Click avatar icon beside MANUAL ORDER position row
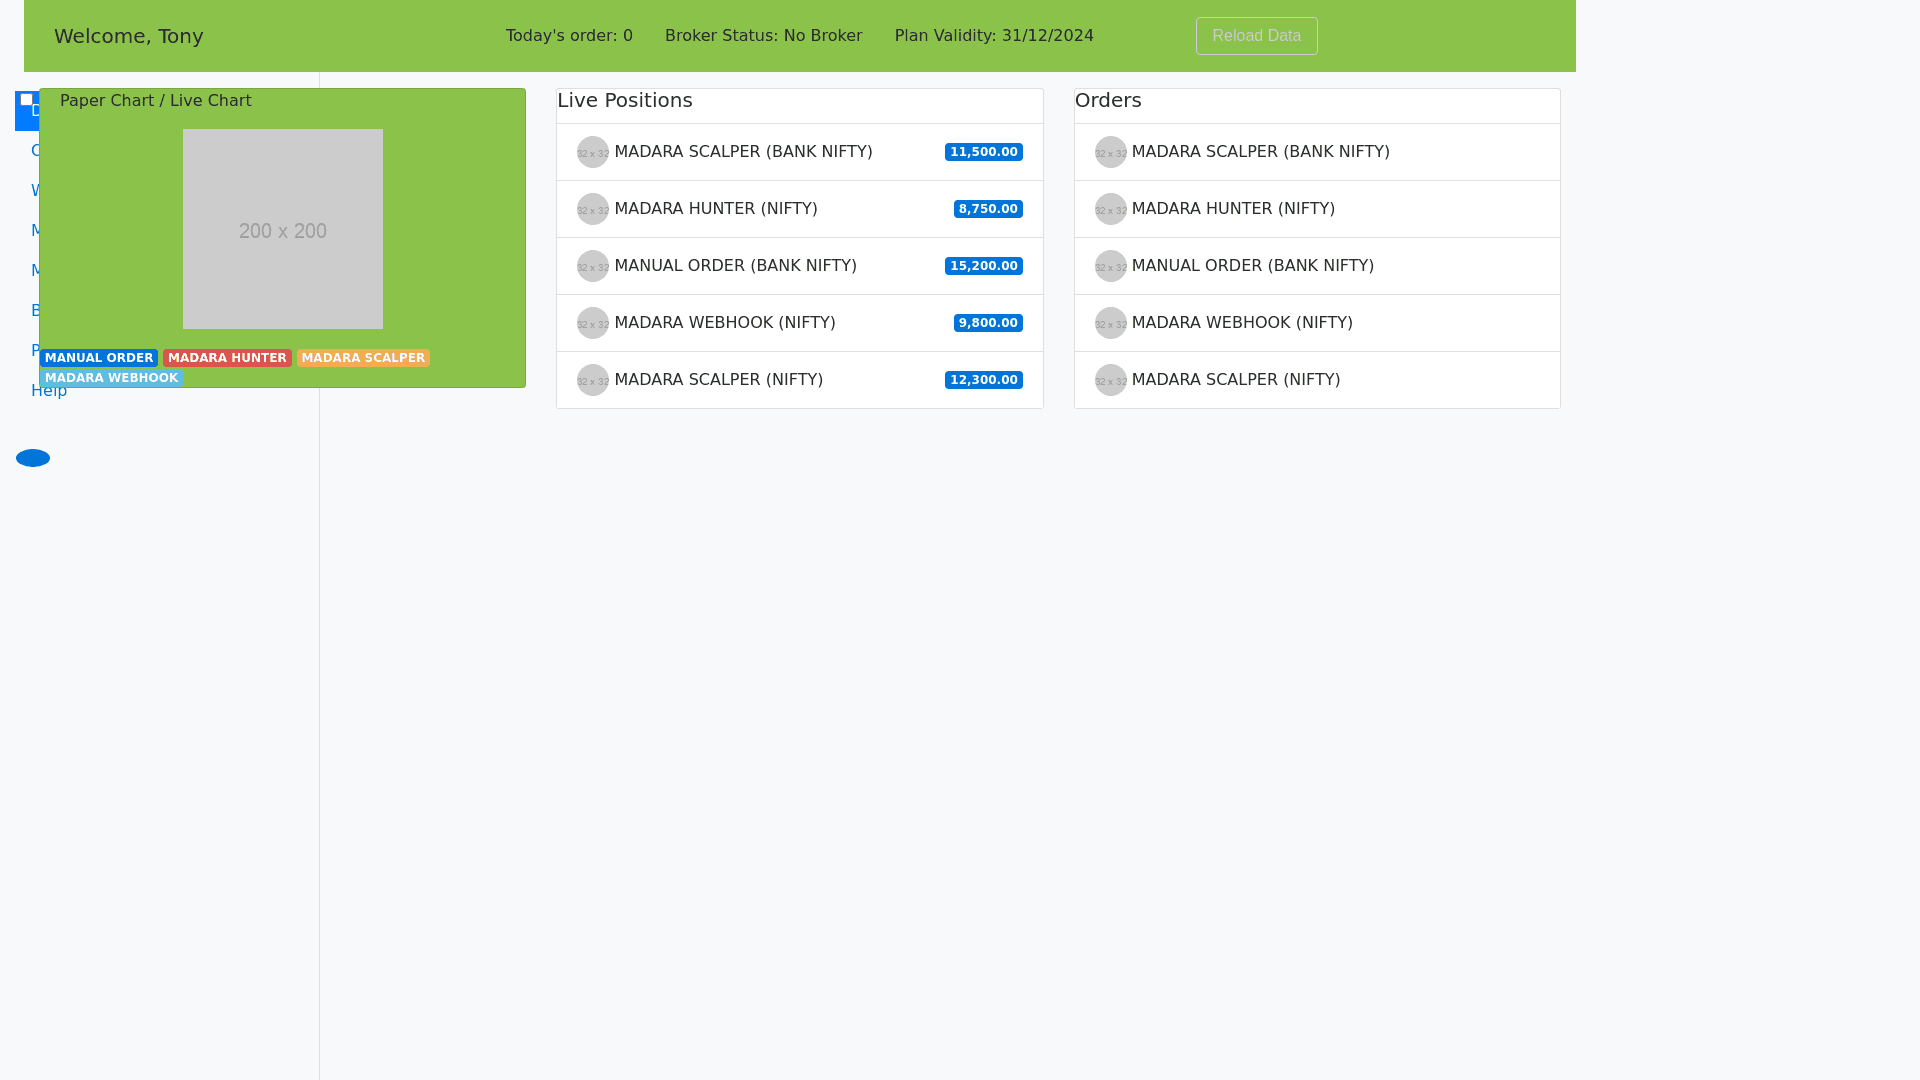 coord(593,266)
